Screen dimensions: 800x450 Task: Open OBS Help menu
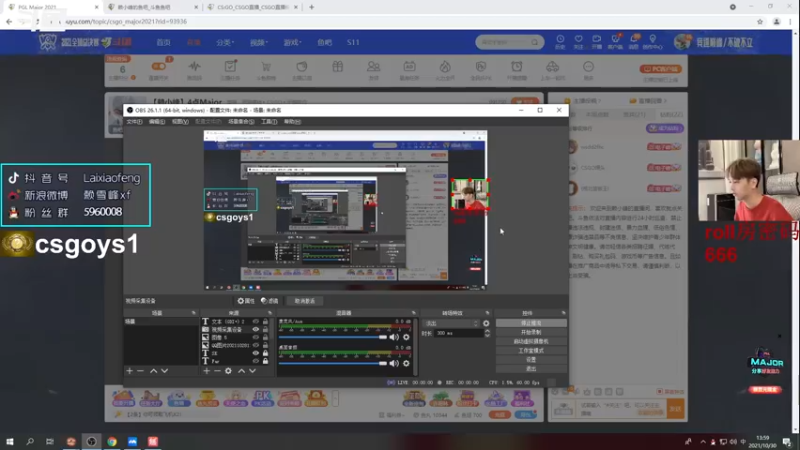292,121
